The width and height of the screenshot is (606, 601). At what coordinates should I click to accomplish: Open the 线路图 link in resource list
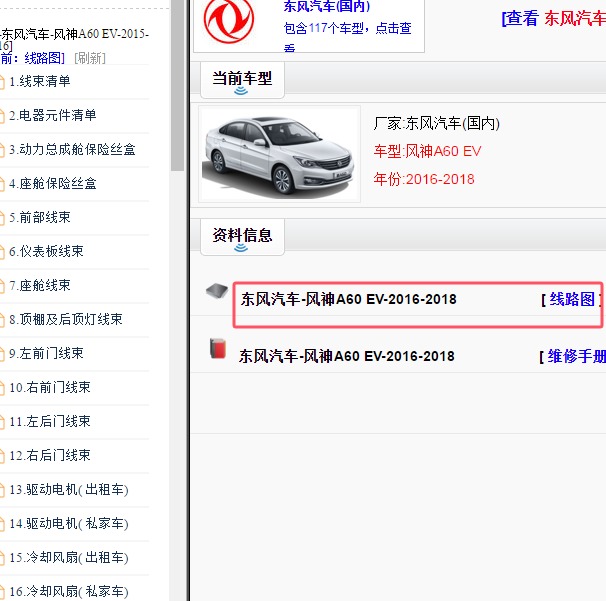(572, 299)
